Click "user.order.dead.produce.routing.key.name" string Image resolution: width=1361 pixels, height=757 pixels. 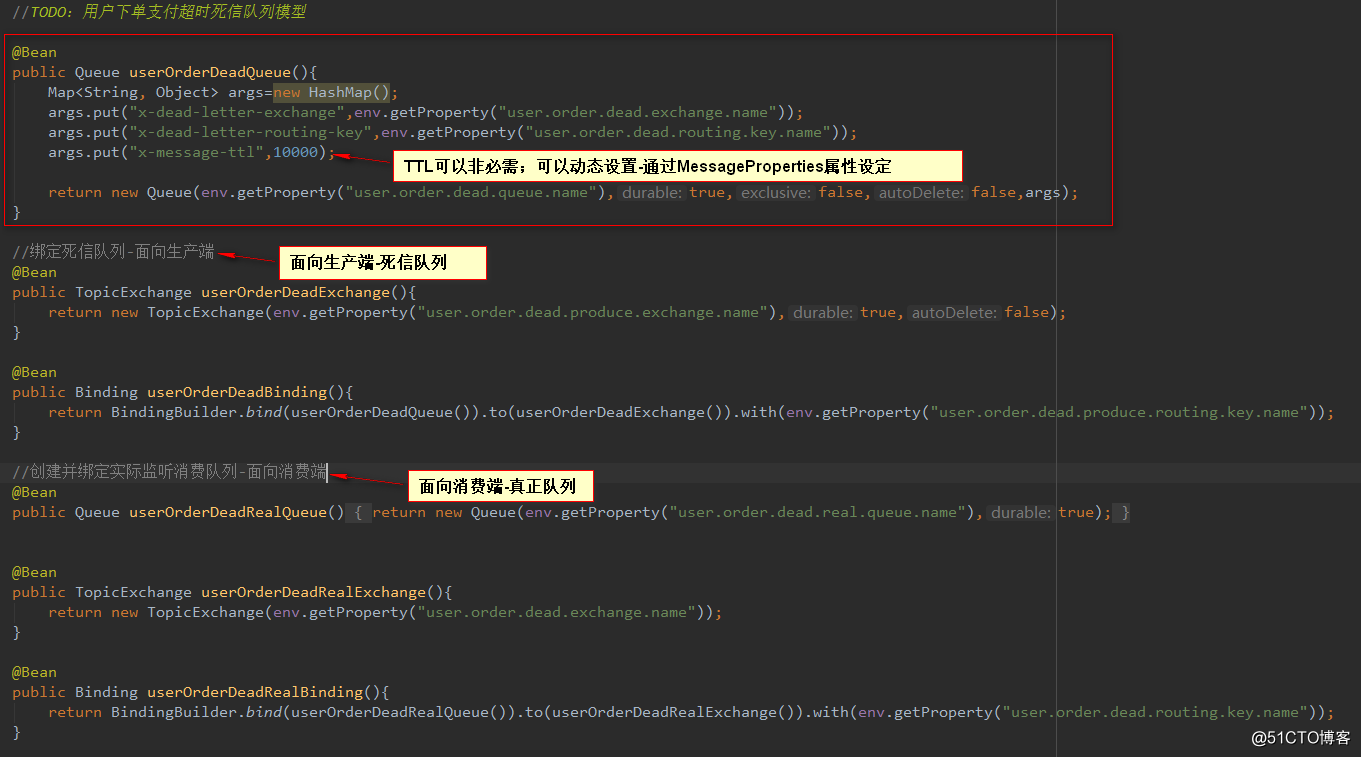[1121, 412]
